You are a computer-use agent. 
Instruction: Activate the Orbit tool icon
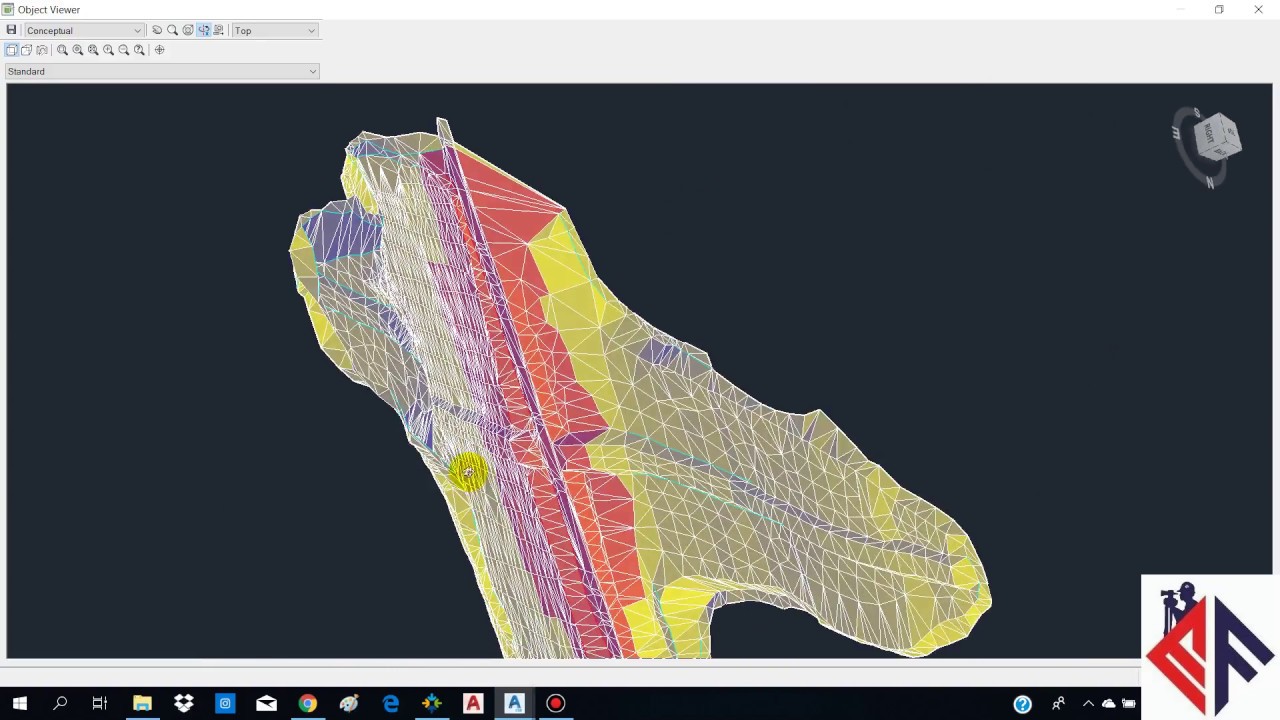[x=188, y=30]
